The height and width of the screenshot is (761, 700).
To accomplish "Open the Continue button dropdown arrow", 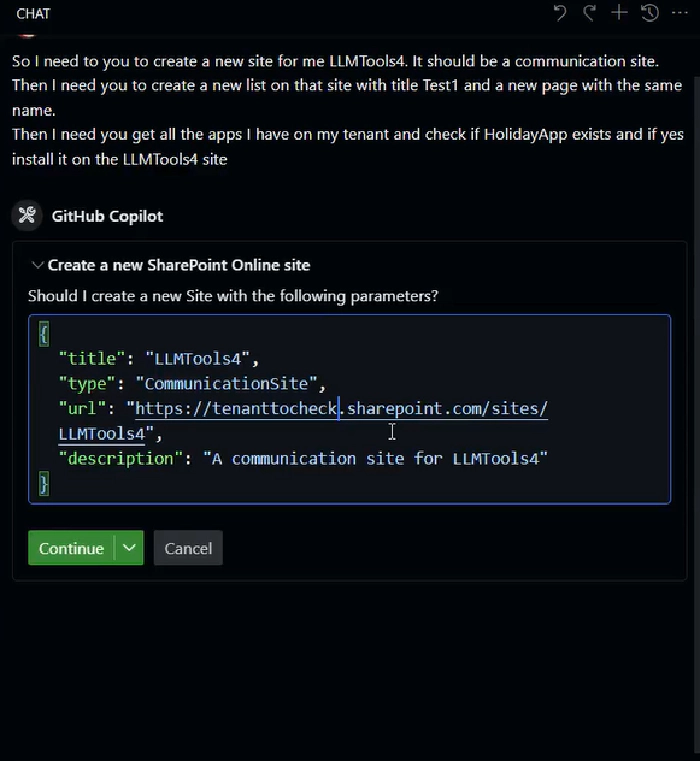I will click(129, 548).
